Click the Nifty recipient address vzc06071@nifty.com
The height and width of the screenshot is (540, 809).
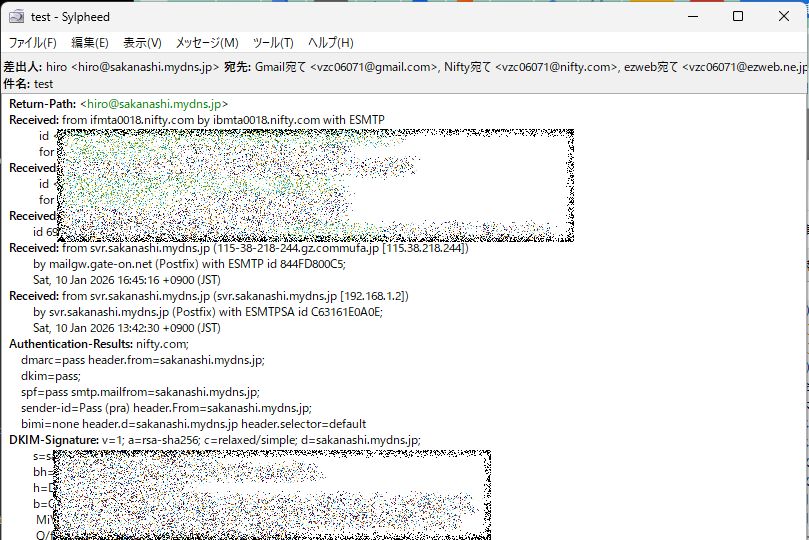point(557,67)
